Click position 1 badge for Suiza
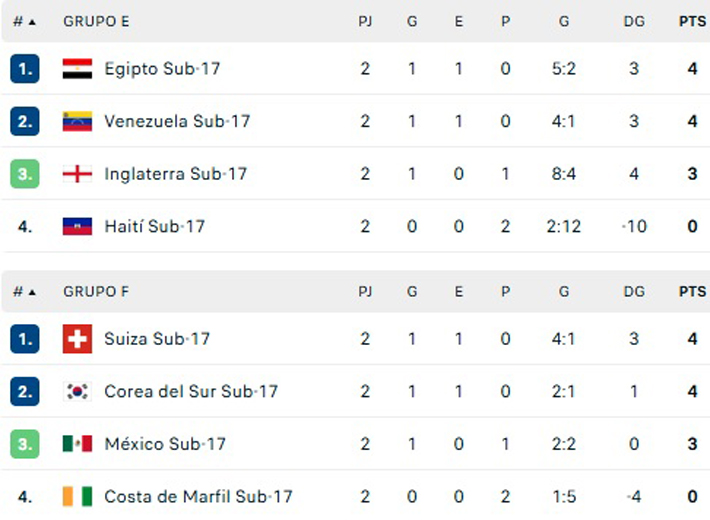This screenshot has height=520, width=710. click(25, 339)
